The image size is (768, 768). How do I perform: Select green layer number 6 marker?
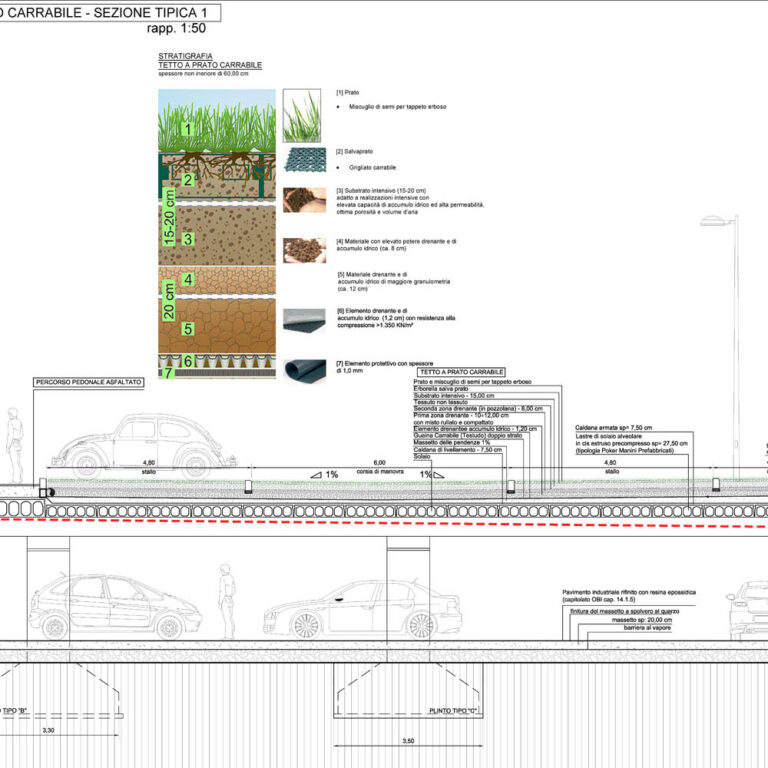tap(186, 360)
